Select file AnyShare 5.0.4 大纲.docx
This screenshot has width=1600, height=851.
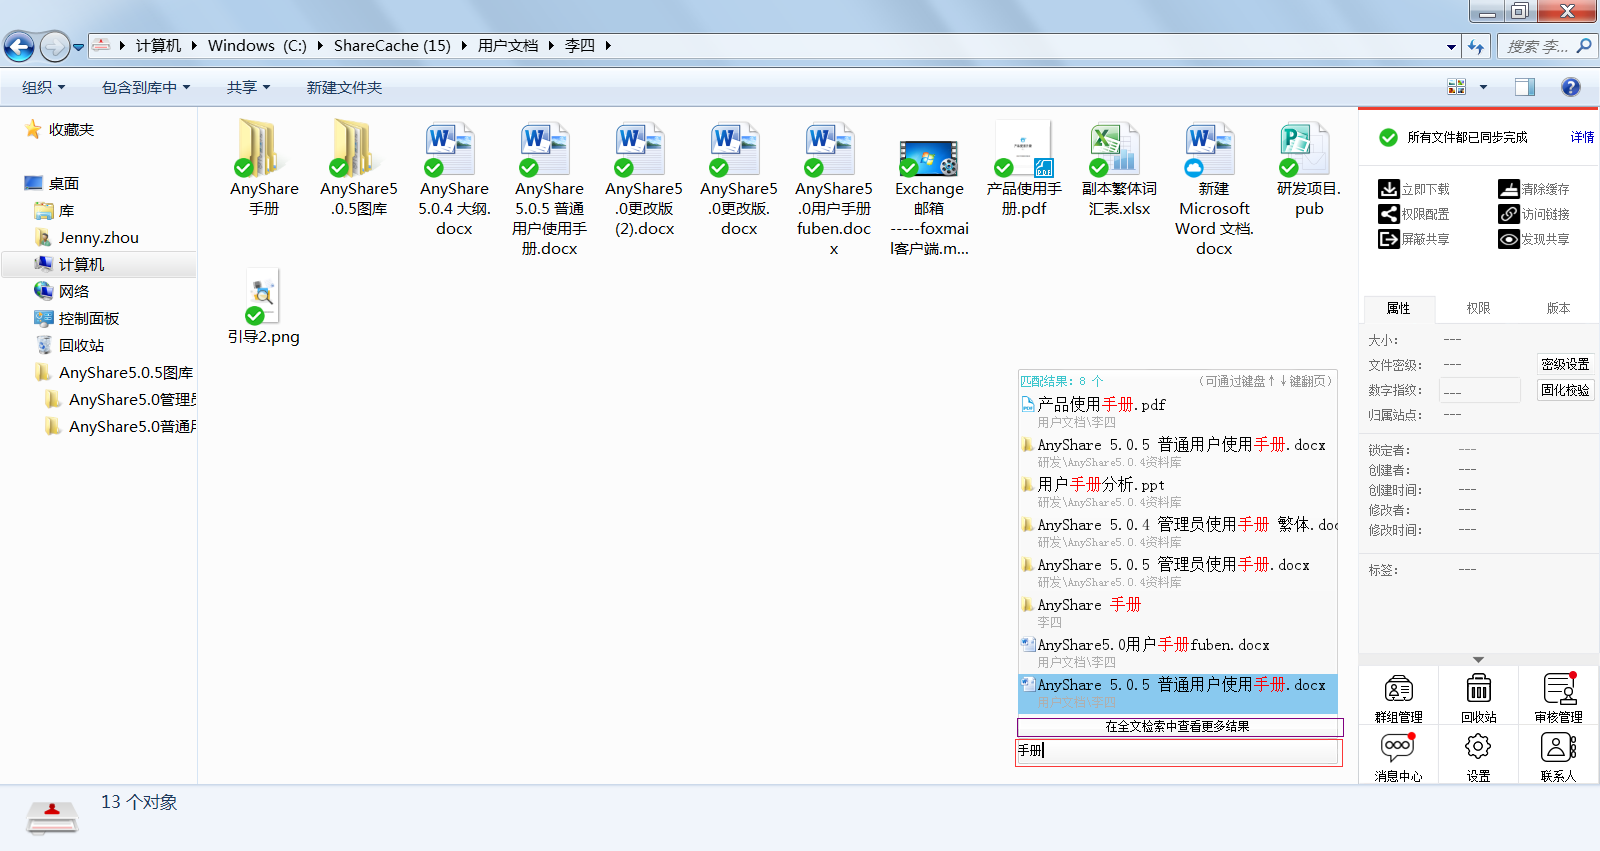[x=454, y=178]
